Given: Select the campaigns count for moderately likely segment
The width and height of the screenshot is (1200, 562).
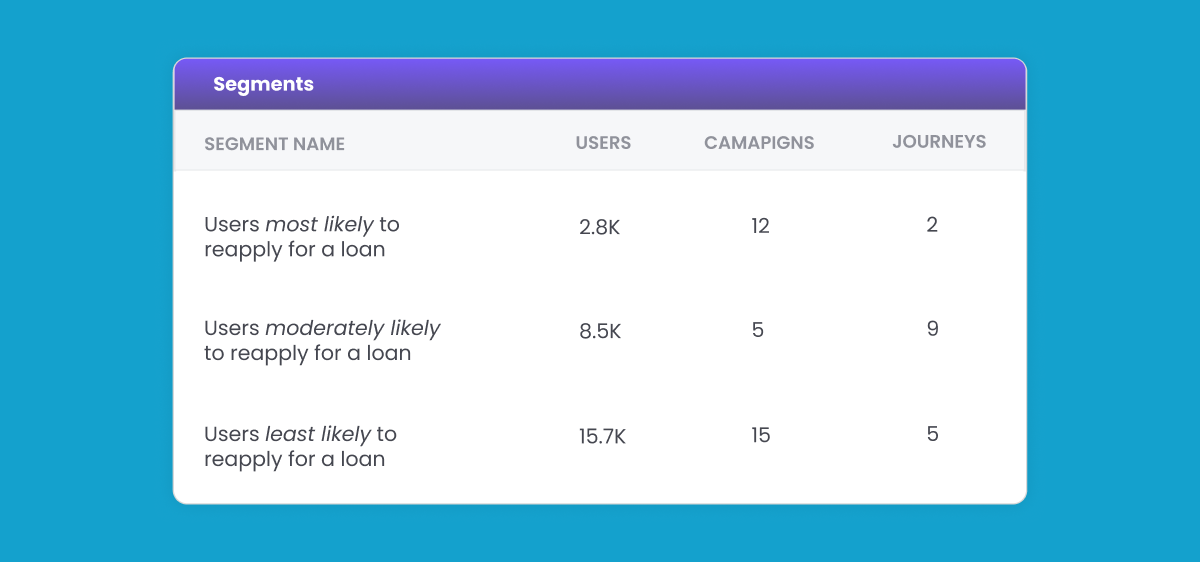Looking at the screenshot, I should coord(758,330).
